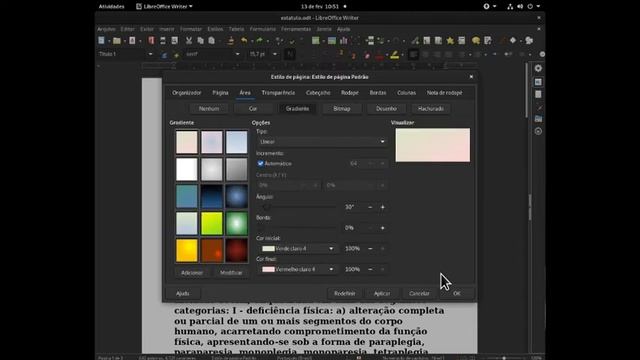Open the LibreOffice Writer app menu in the top bar

[164, 7]
